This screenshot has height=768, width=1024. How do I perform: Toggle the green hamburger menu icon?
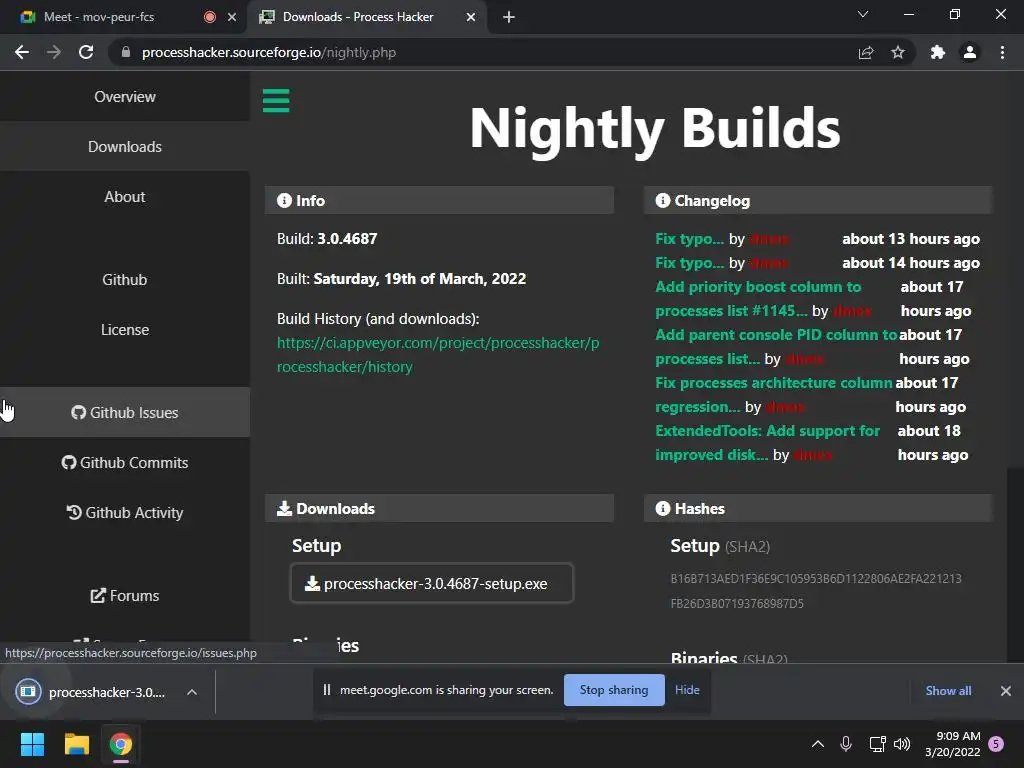tap(276, 101)
